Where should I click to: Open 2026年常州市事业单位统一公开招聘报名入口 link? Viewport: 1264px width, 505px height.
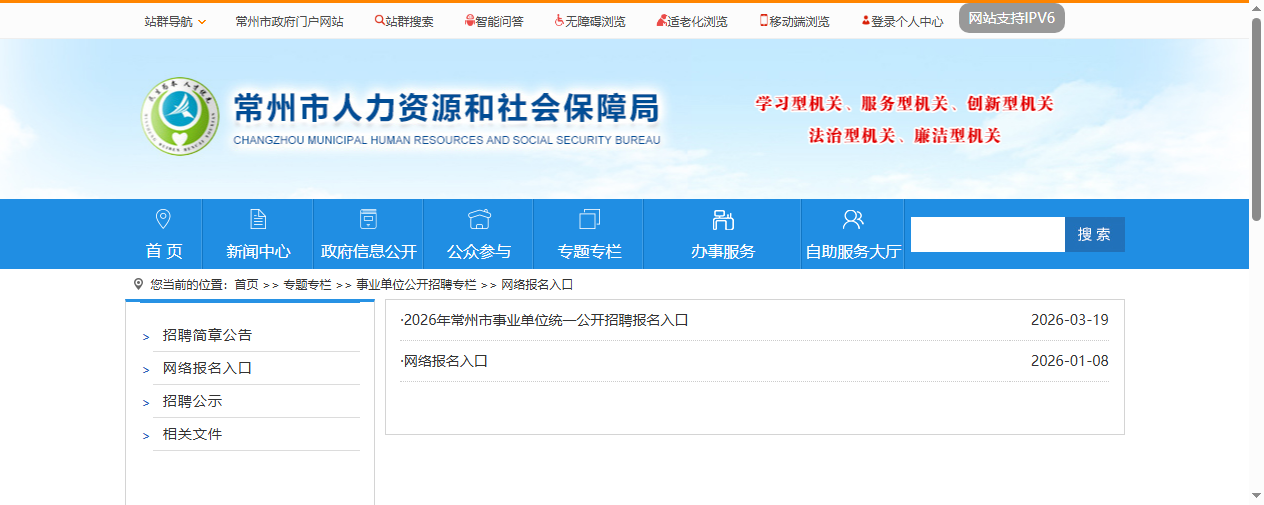click(546, 320)
